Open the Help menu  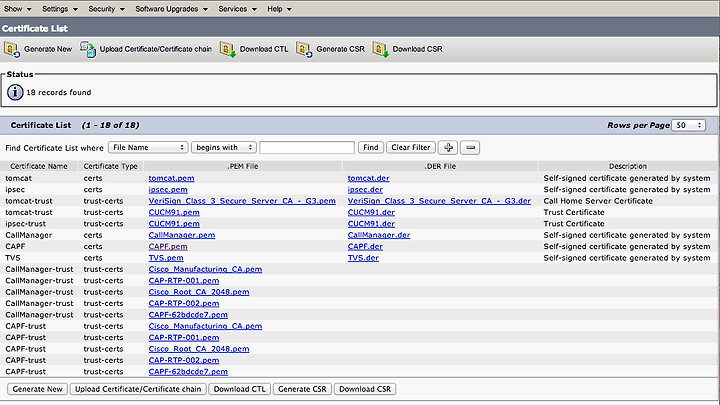[x=279, y=9]
